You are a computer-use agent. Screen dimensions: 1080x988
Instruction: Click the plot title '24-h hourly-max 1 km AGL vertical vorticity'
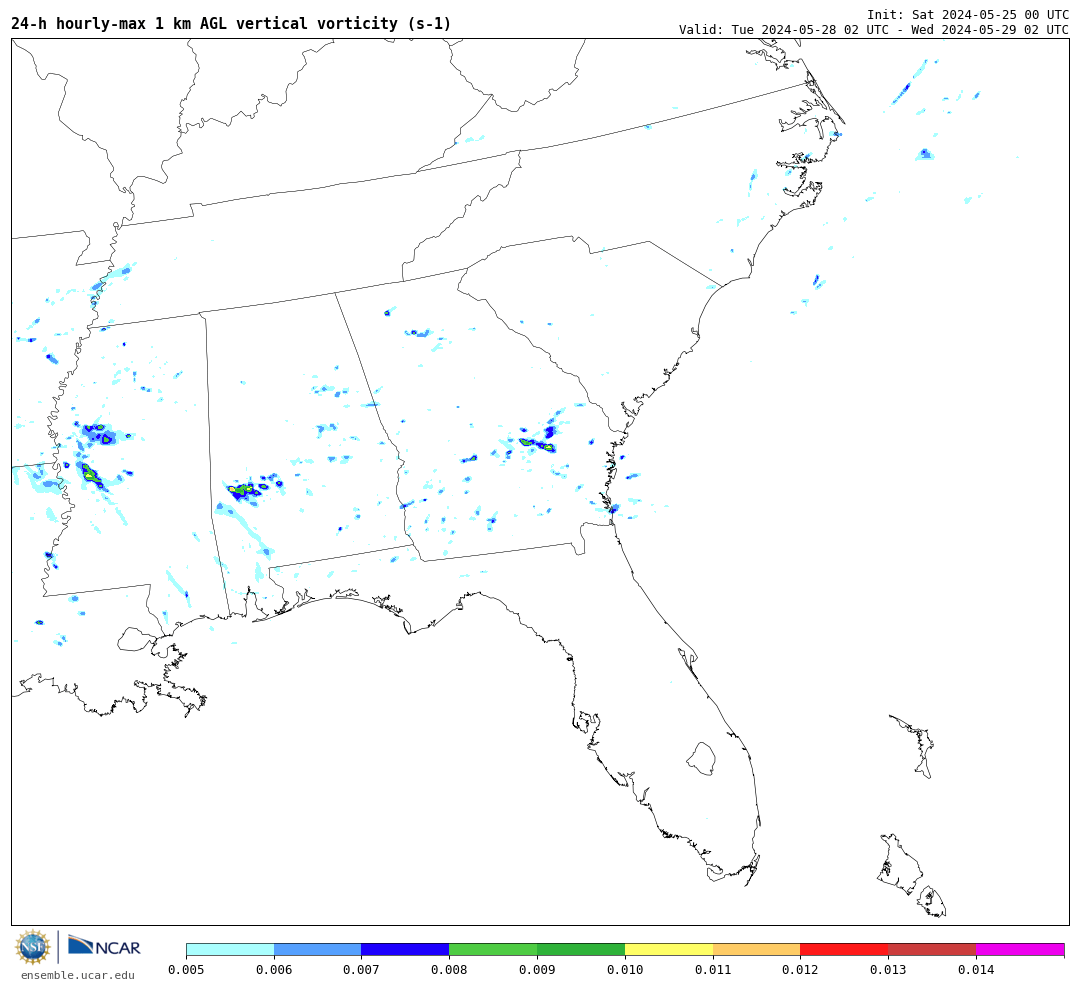click(x=231, y=23)
